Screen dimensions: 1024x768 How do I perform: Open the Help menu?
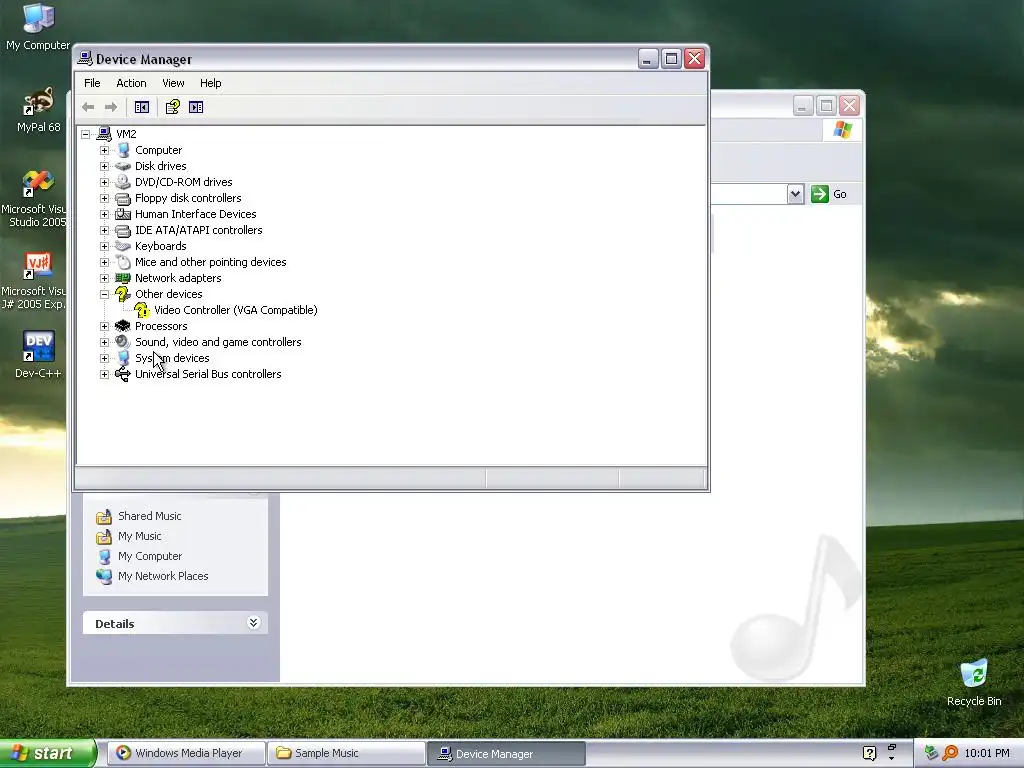(x=210, y=83)
